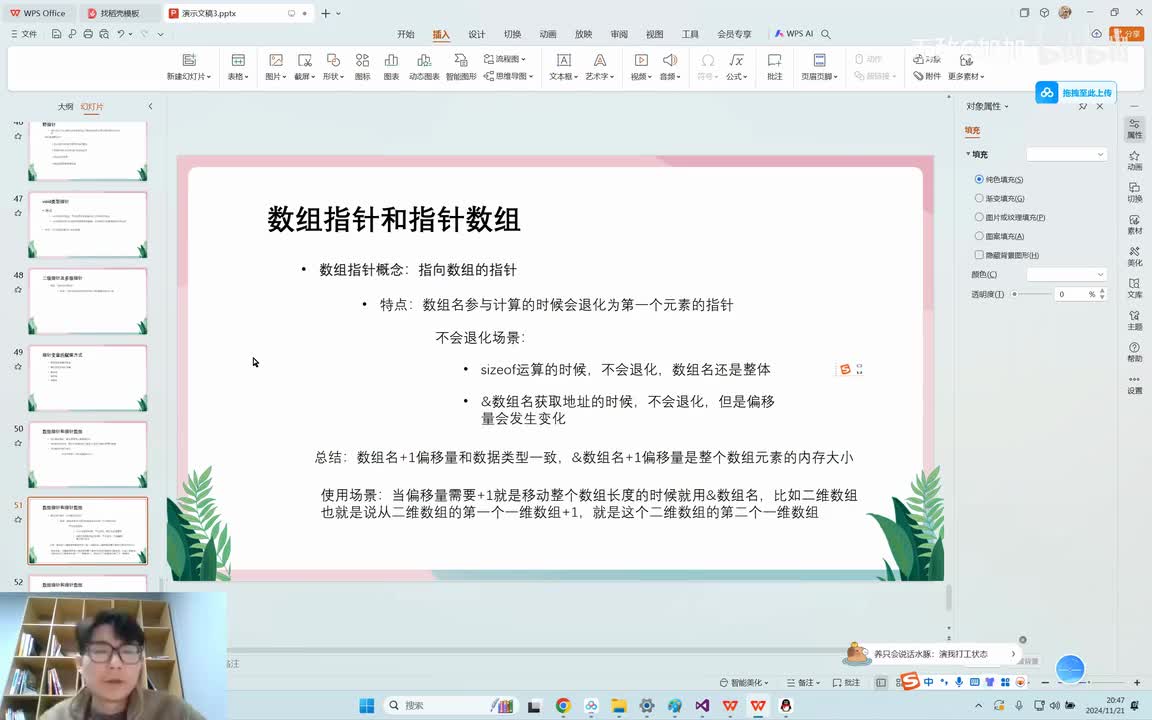This screenshot has height=720, width=1152.
Task: Add a 批注 comment from the ribbon
Action: [x=774, y=66]
